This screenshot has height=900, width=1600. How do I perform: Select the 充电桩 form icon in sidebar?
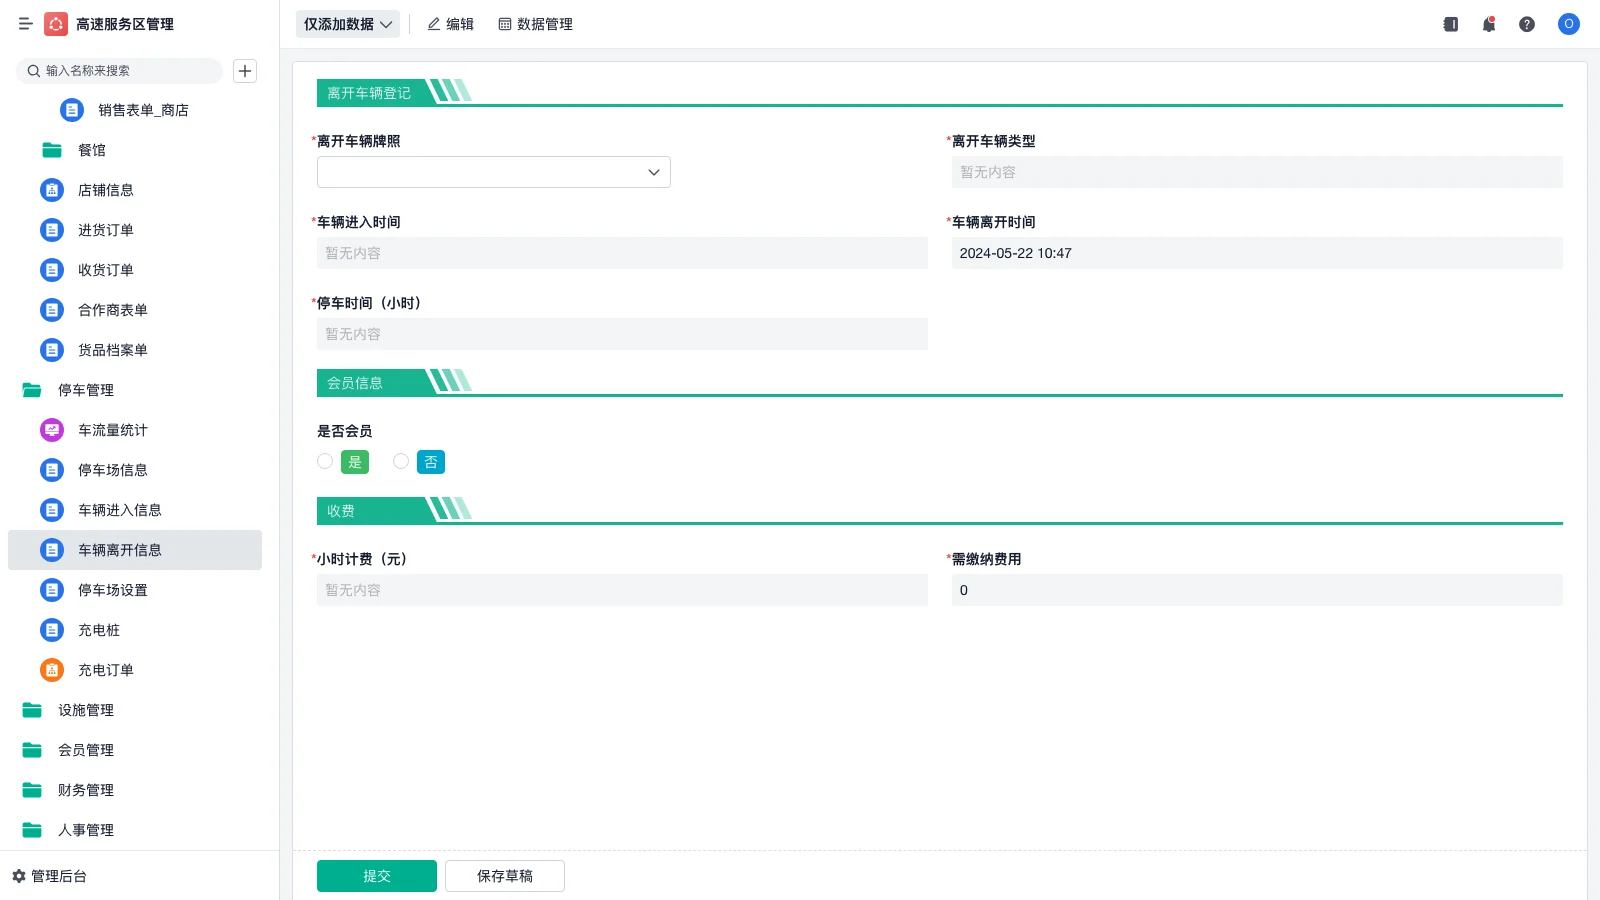[51, 630]
